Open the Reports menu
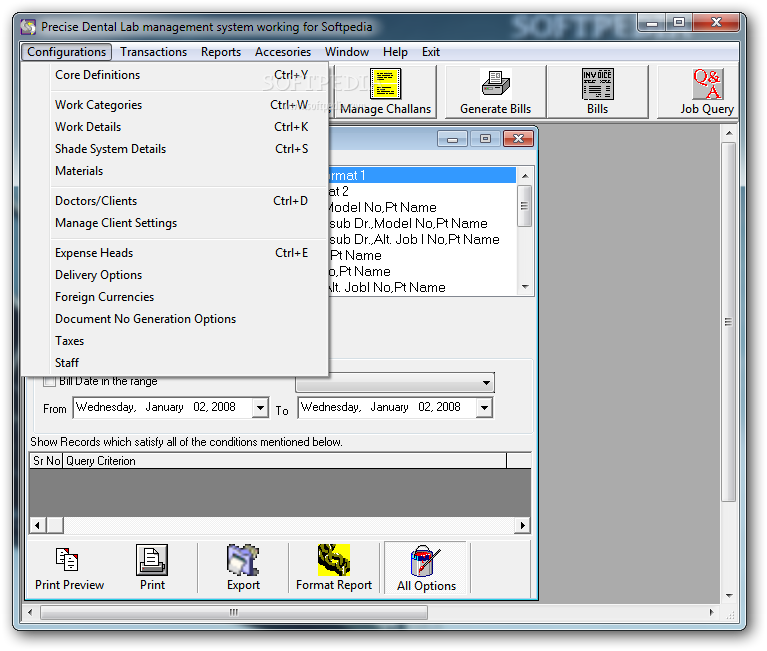 (221, 52)
